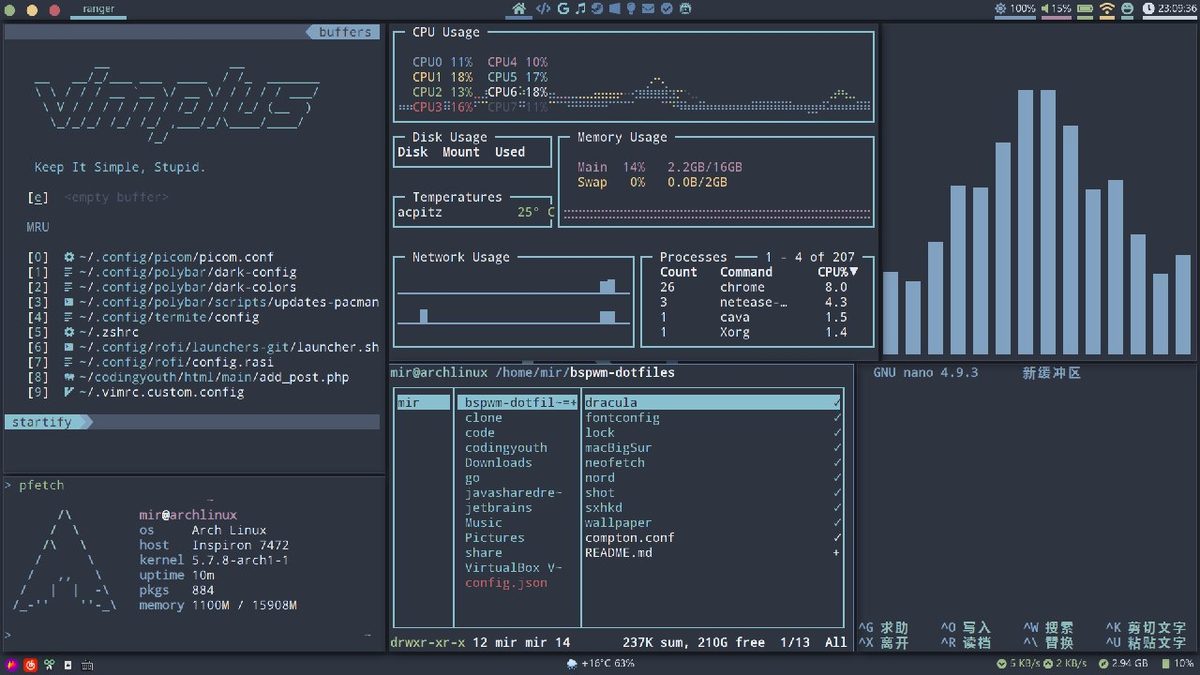Select the ranger tab in the title bar

[x=97, y=10]
